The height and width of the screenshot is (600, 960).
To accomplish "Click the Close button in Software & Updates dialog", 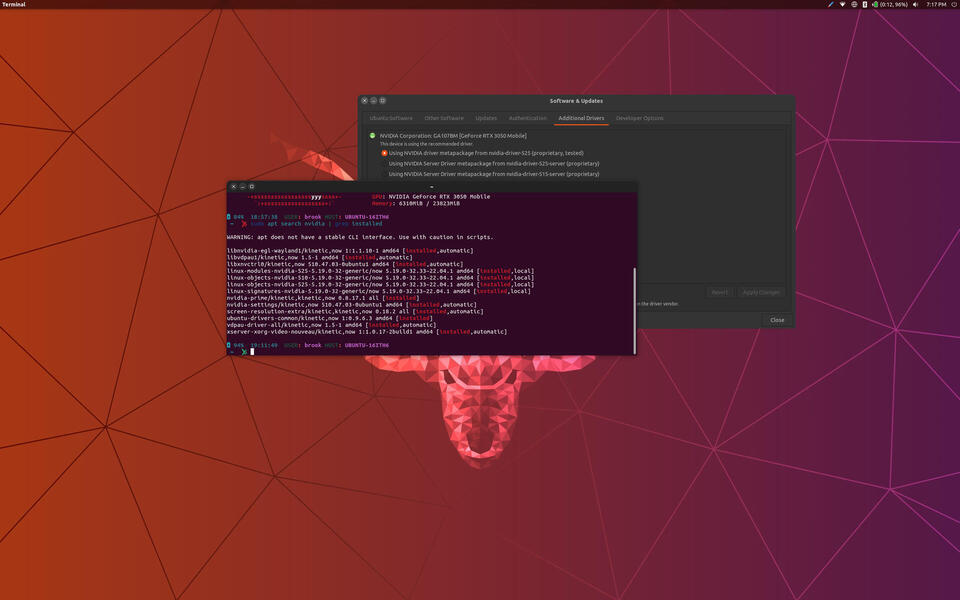I will pyautogui.click(x=777, y=320).
